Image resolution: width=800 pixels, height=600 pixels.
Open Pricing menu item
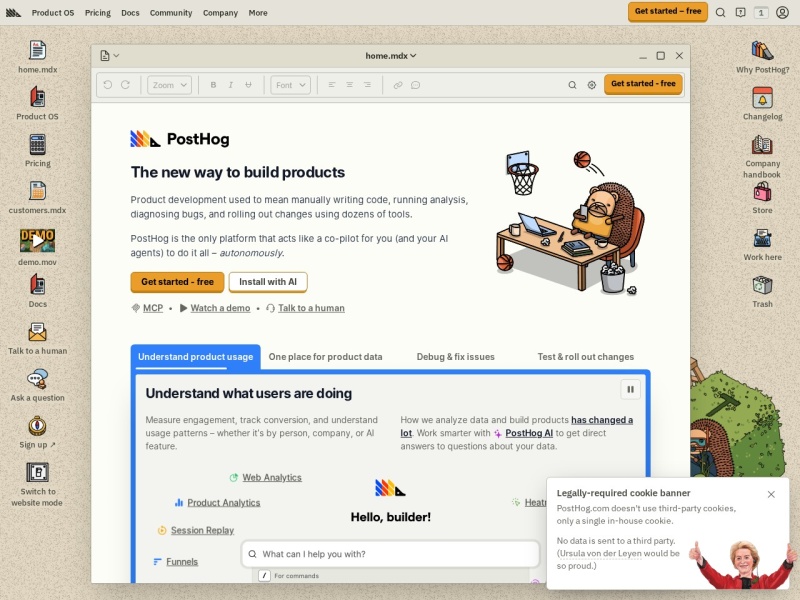pyautogui.click(x=98, y=13)
